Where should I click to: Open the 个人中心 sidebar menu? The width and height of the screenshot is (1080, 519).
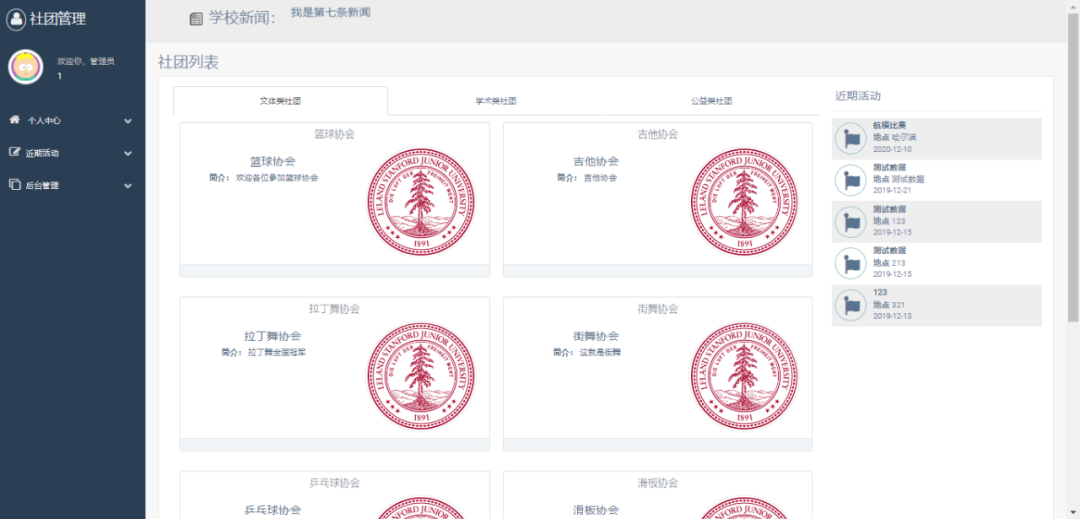point(72,120)
